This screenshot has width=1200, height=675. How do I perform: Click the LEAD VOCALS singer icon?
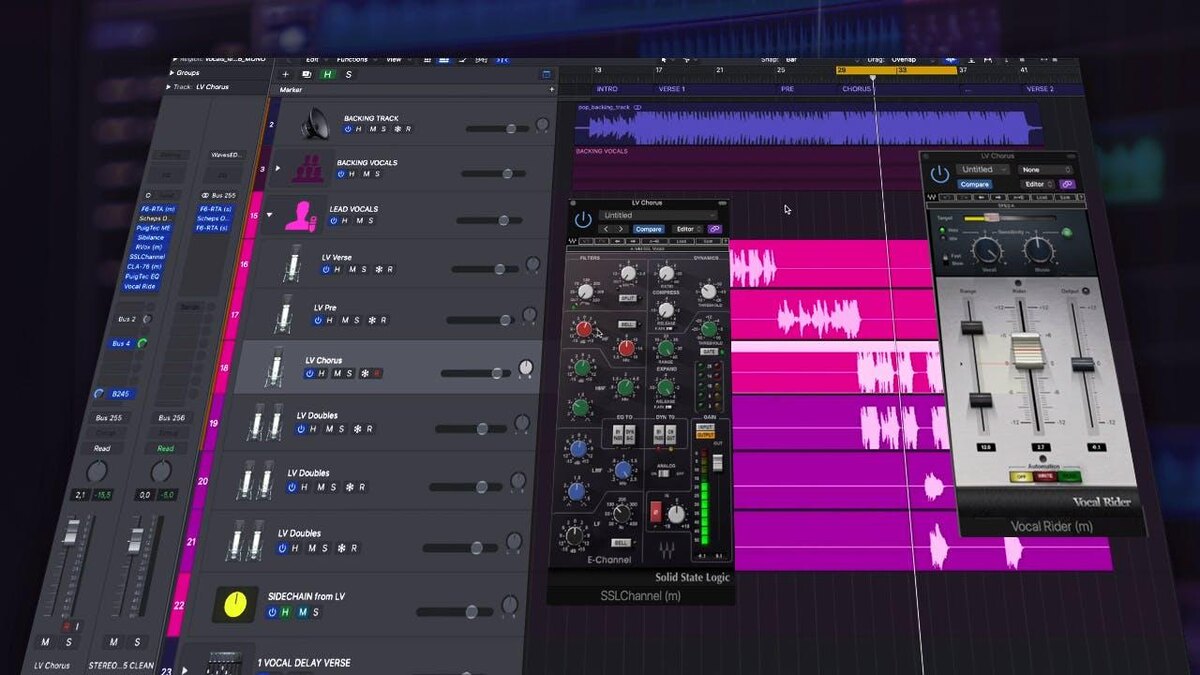point(300,215)
